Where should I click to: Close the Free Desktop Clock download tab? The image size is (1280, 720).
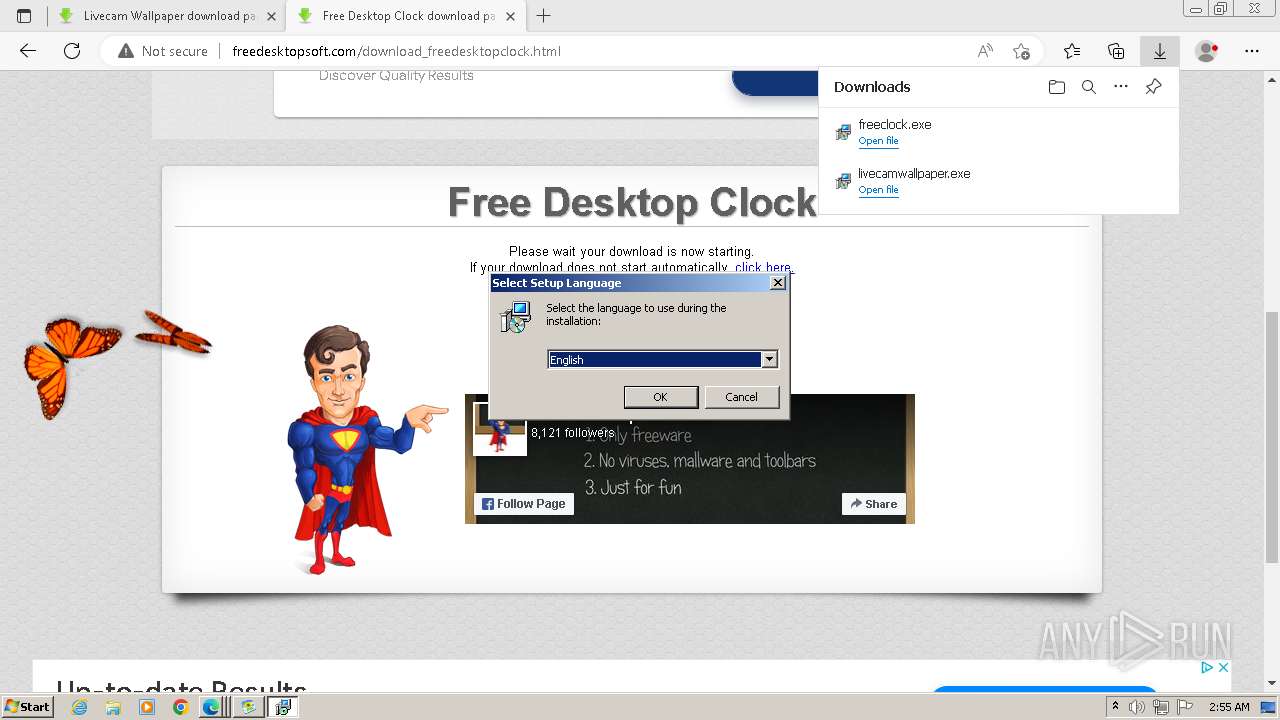pyautogui.click(x=511, y=16)
